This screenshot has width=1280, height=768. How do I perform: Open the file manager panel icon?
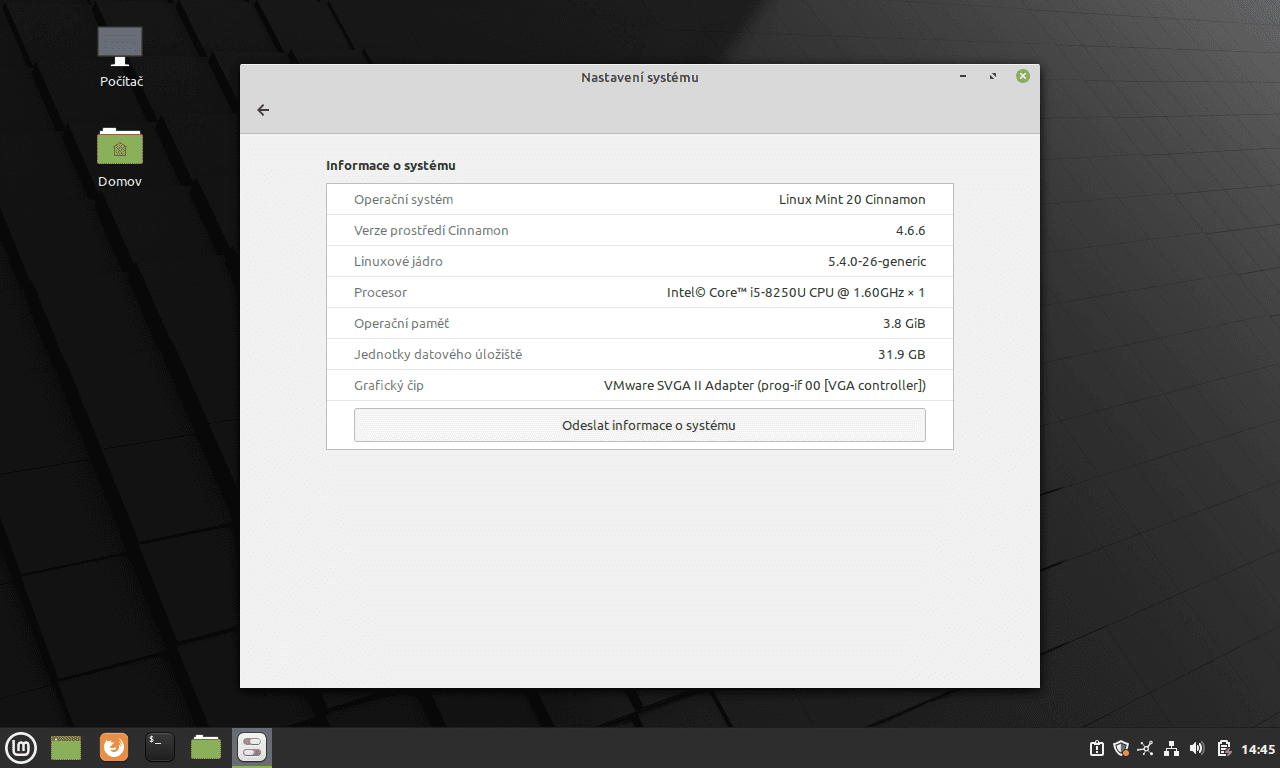pos(205,747)
